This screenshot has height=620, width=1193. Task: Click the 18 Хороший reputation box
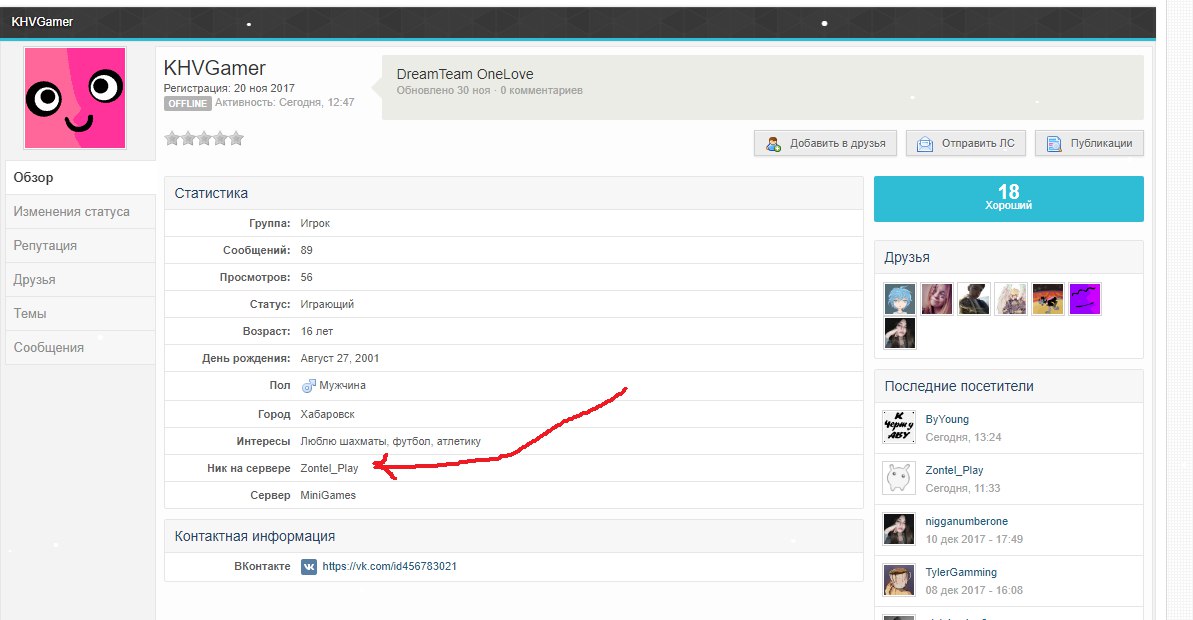point(1008,199)
